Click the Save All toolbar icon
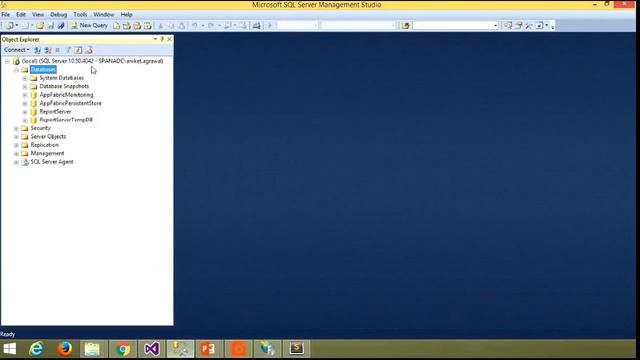The height and width of the screenshot is (360, 640). pos(61,26)
